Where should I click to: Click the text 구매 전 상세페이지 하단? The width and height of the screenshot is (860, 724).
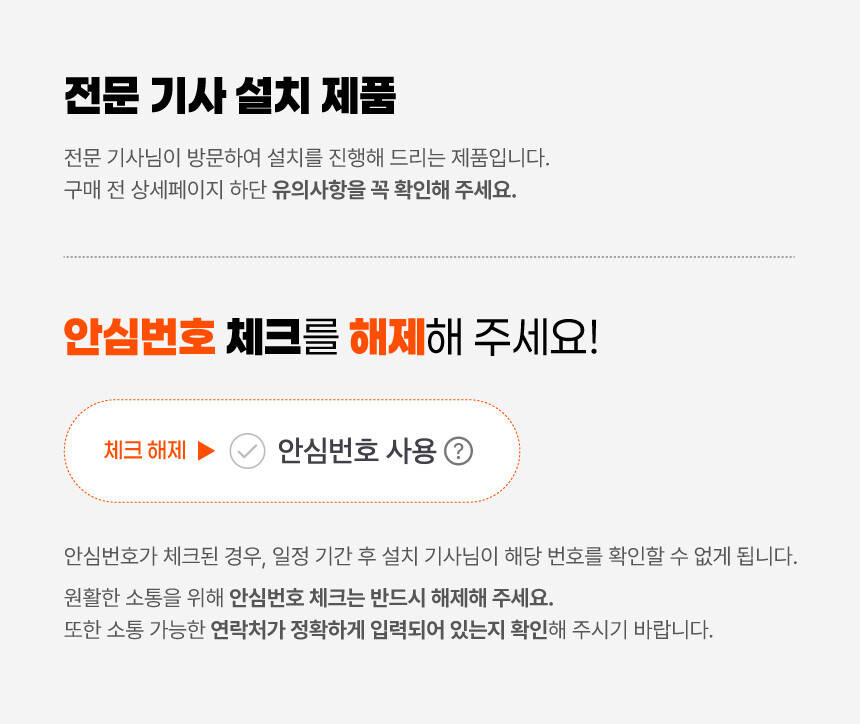(165, 190)
